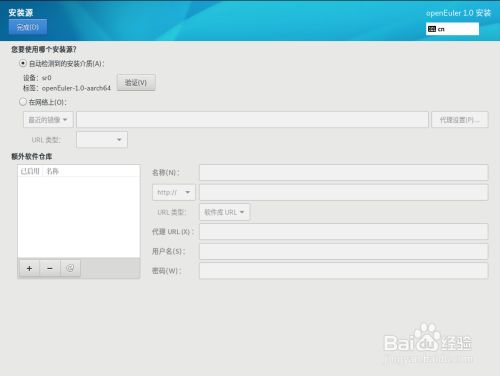
Task: Remove repository using the minus icon
Action: (50, 268)
